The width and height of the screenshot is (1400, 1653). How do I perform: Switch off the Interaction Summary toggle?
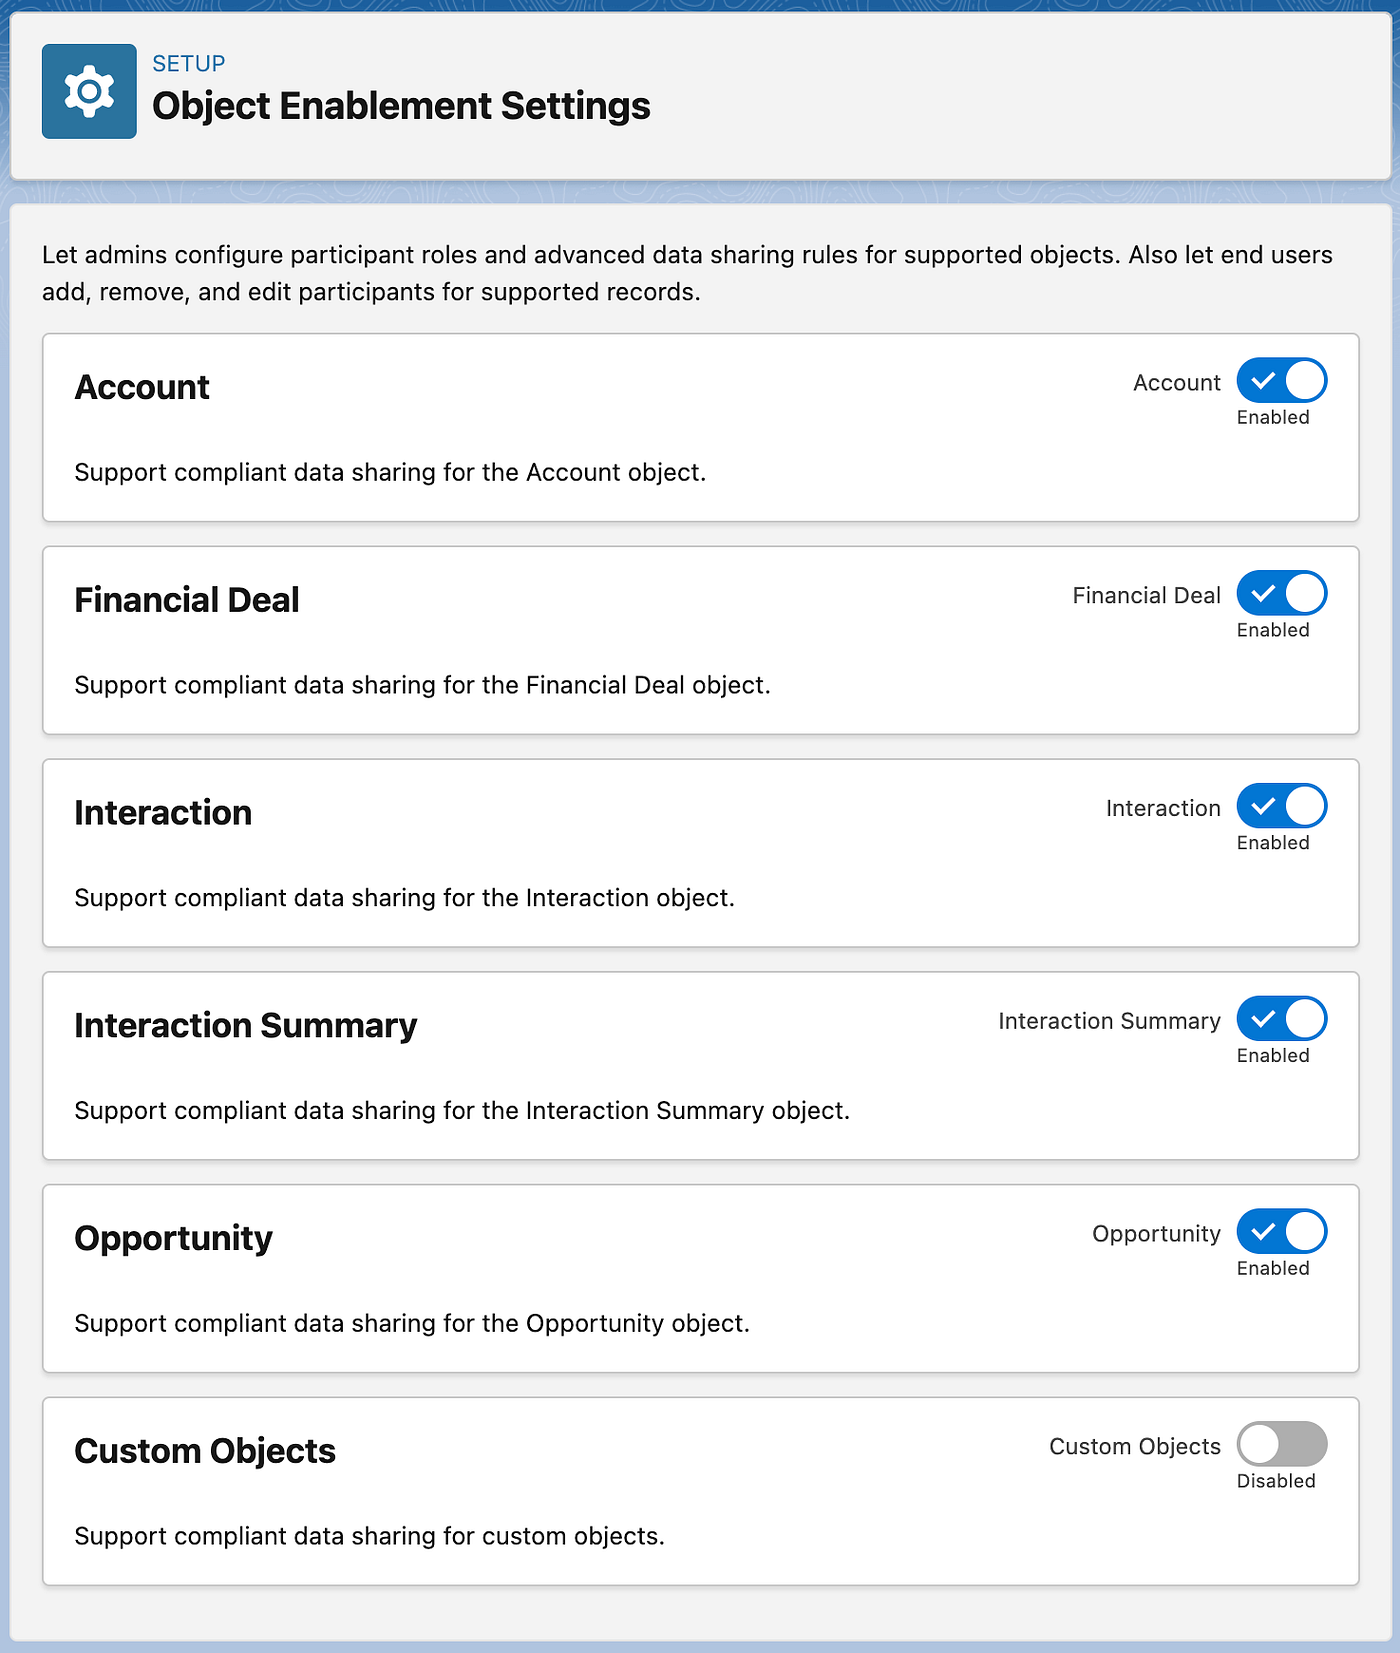point(1281,1019)
